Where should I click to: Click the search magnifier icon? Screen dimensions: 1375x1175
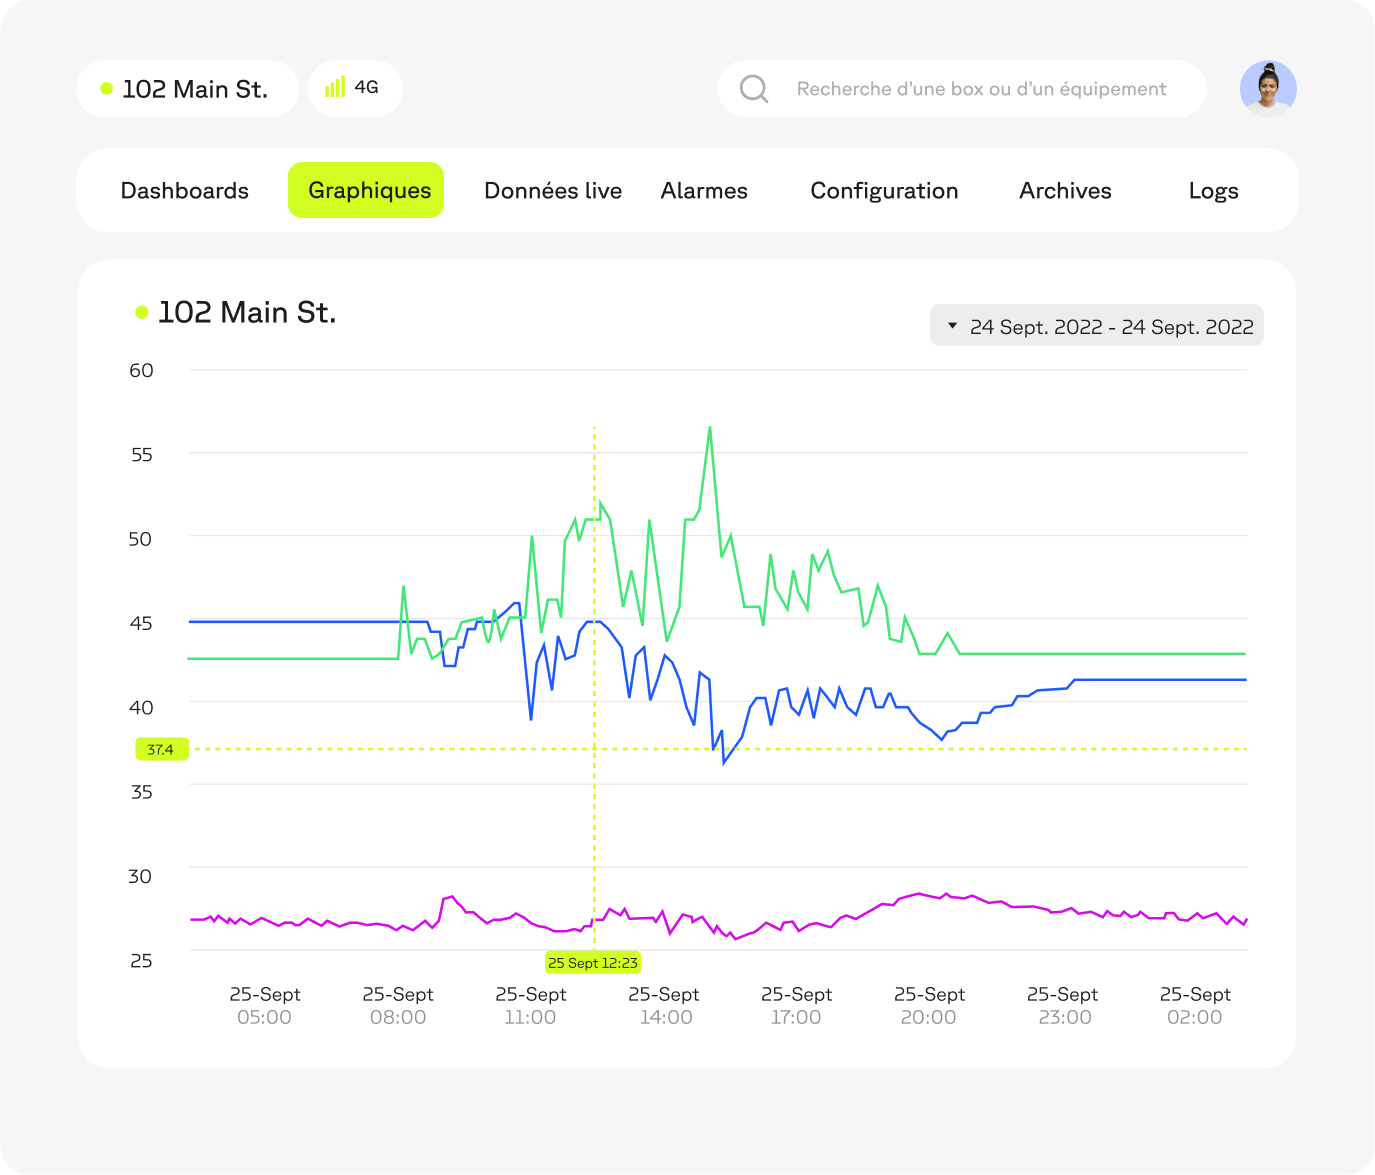754,88
